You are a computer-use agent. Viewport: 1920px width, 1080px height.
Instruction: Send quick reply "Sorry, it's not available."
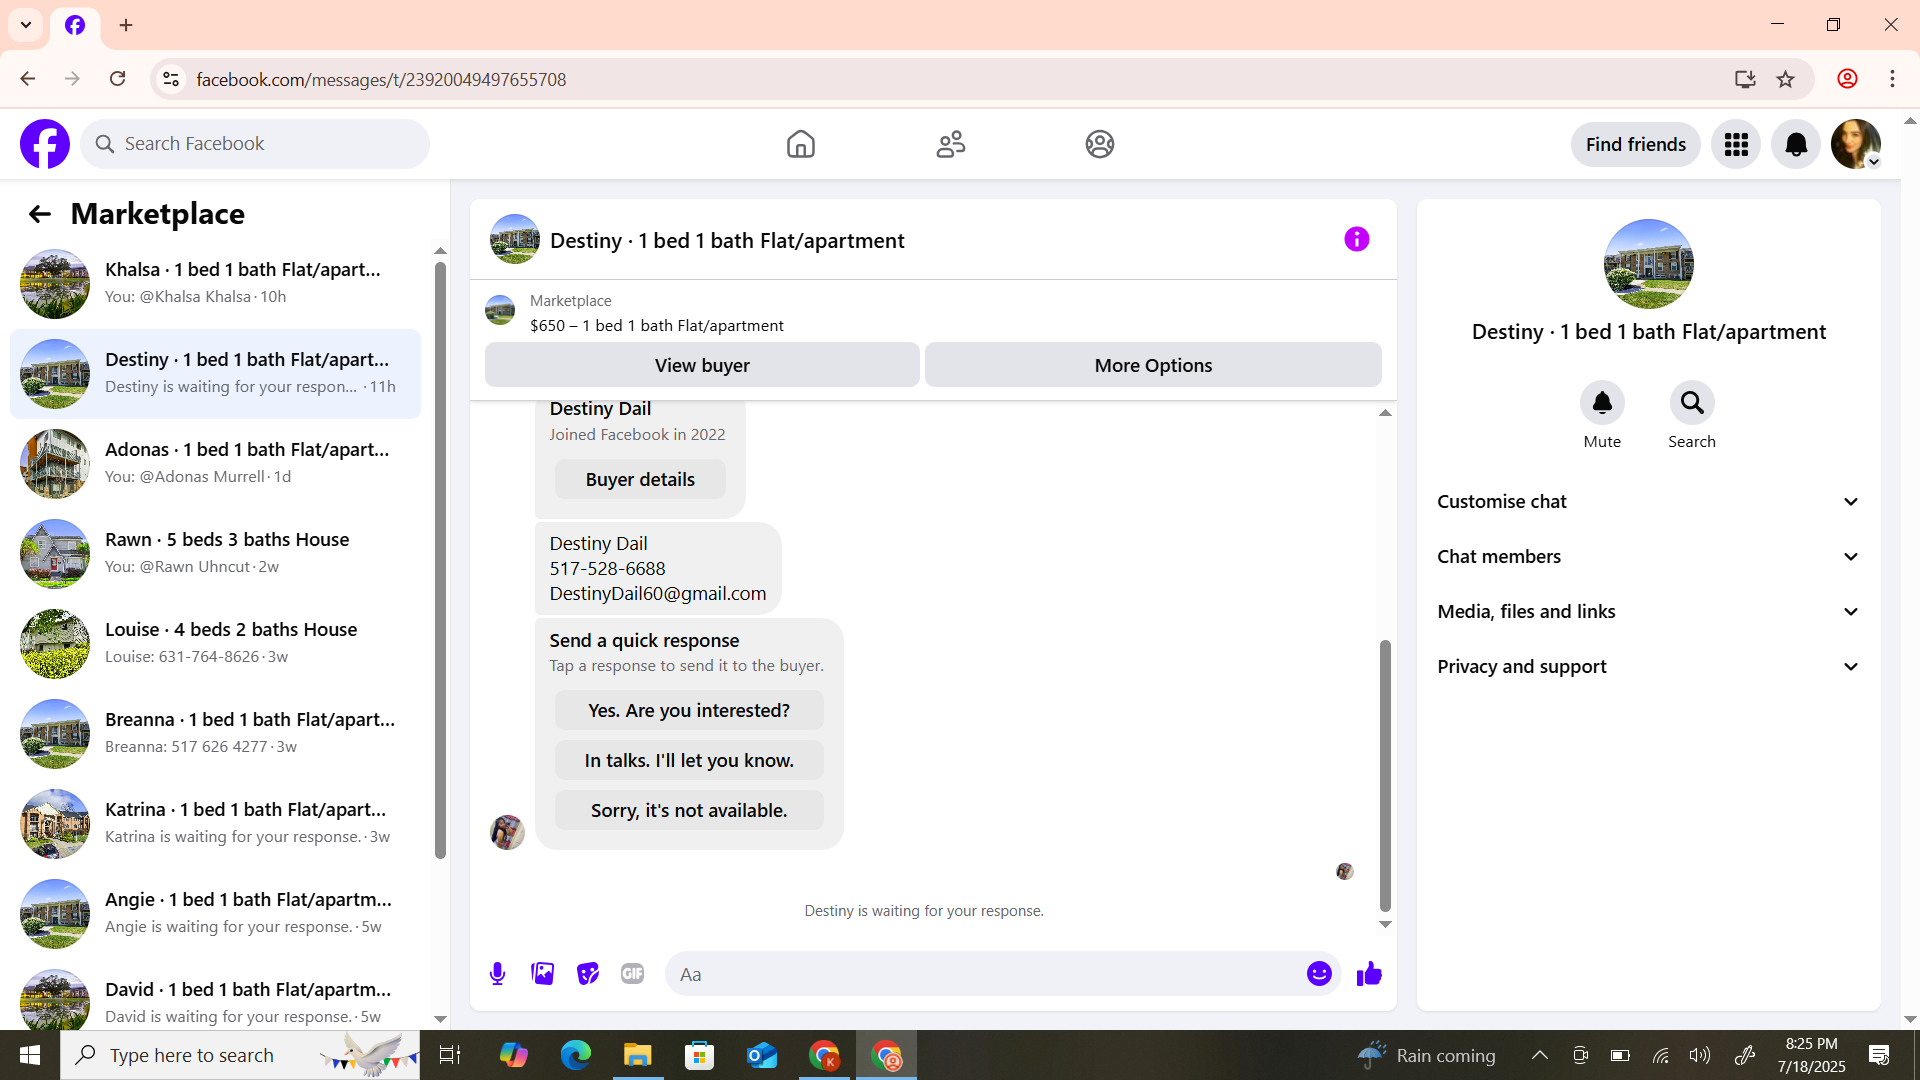tap(689, 811)
